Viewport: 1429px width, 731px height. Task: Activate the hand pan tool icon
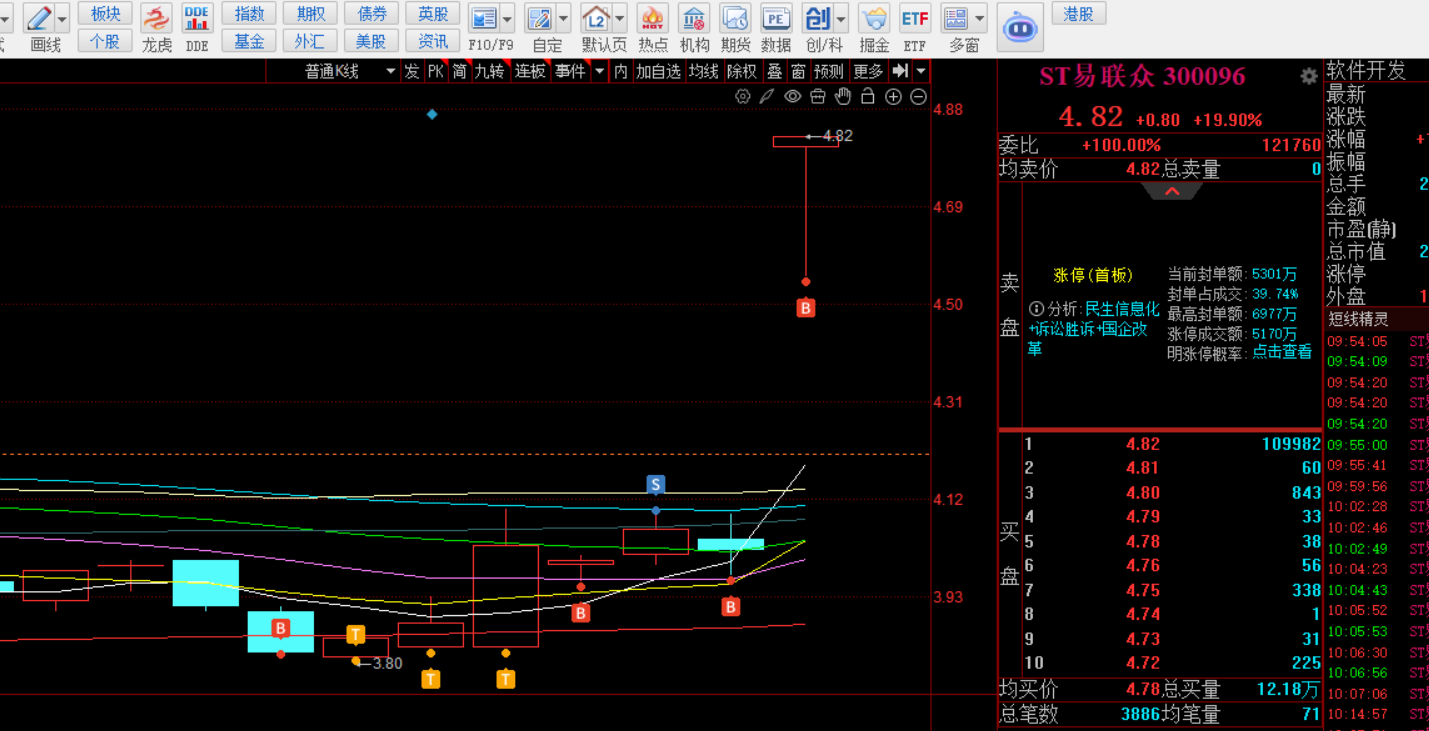(843, 96)
